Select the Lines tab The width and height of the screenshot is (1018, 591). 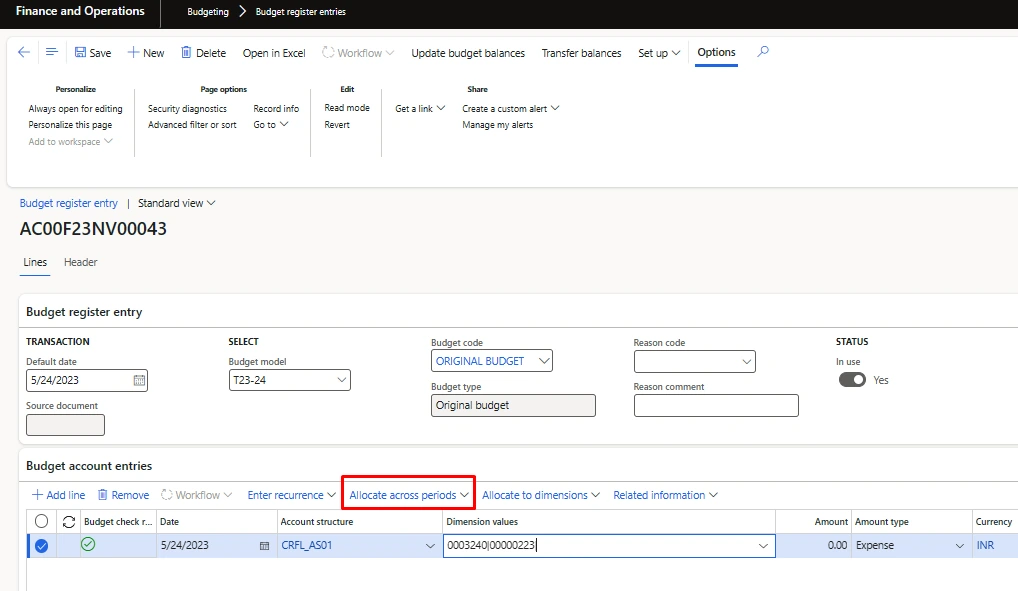(35, 262)
